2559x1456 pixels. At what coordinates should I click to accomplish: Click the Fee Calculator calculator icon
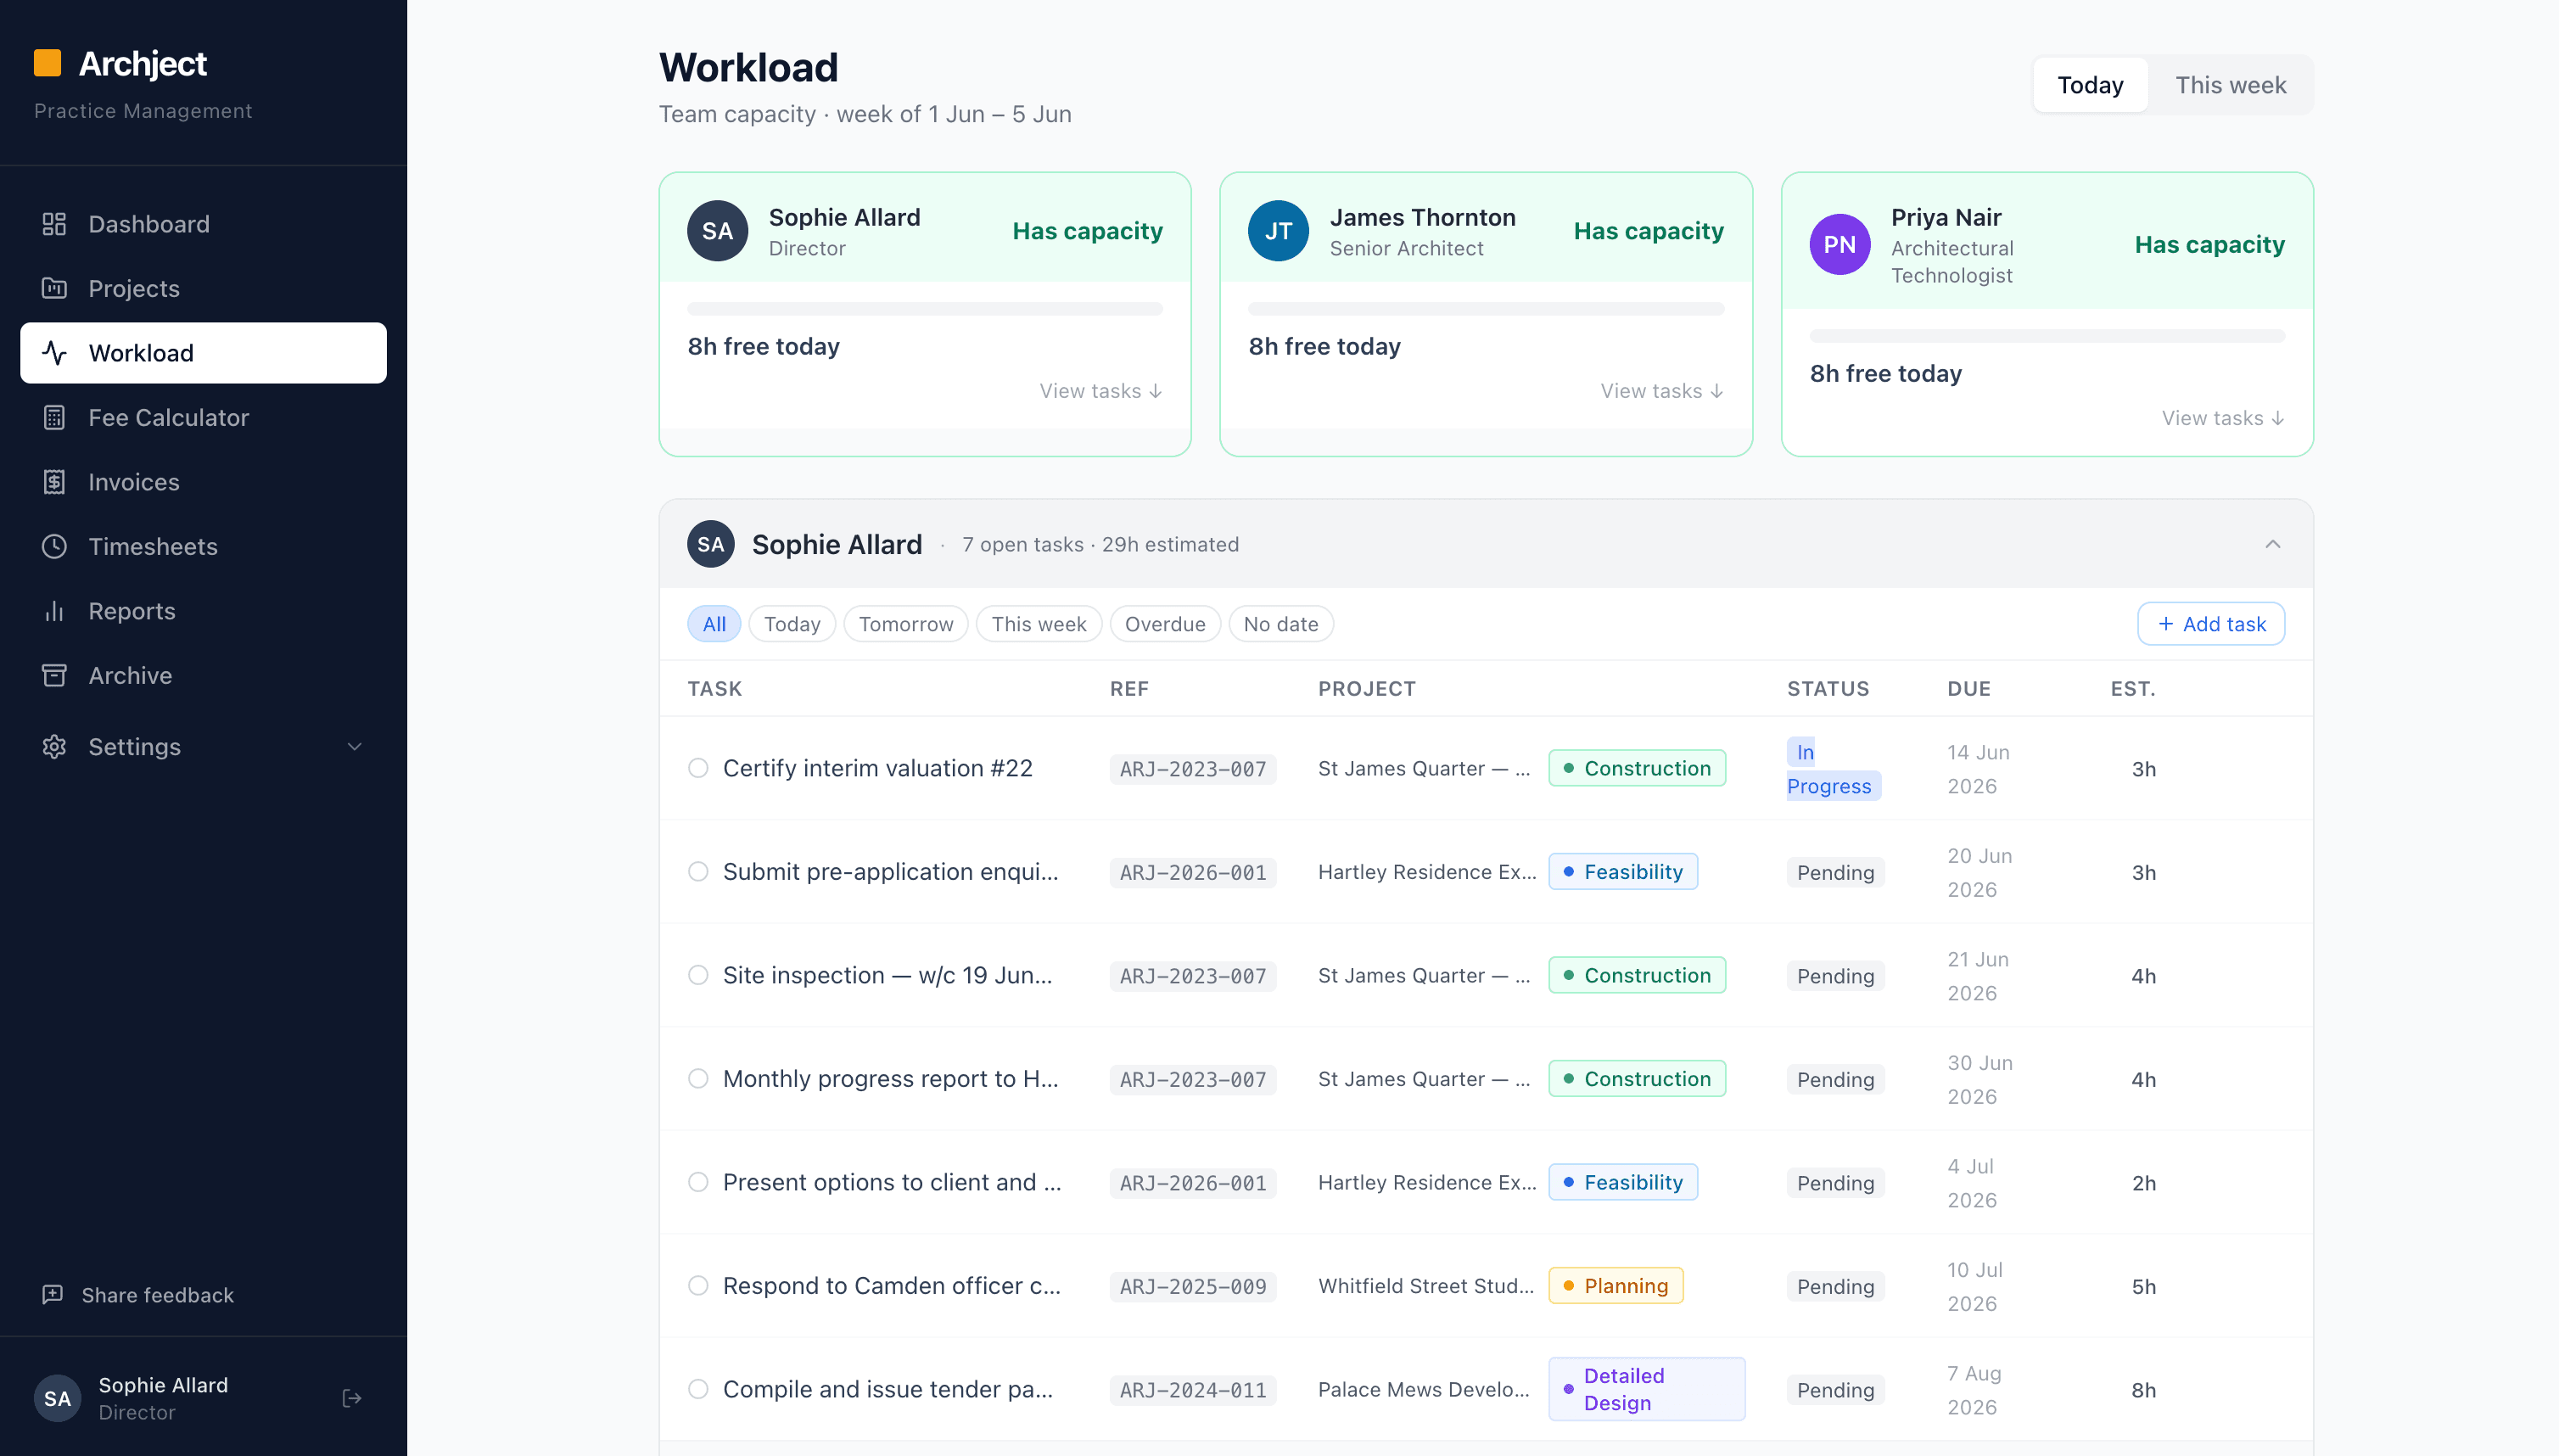click(54, 417)
